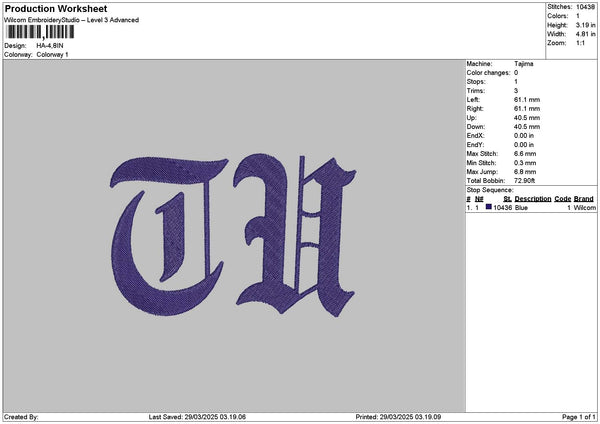Click the "Color changes:" label
600x424 pixels.
click(x=488, y=73)
